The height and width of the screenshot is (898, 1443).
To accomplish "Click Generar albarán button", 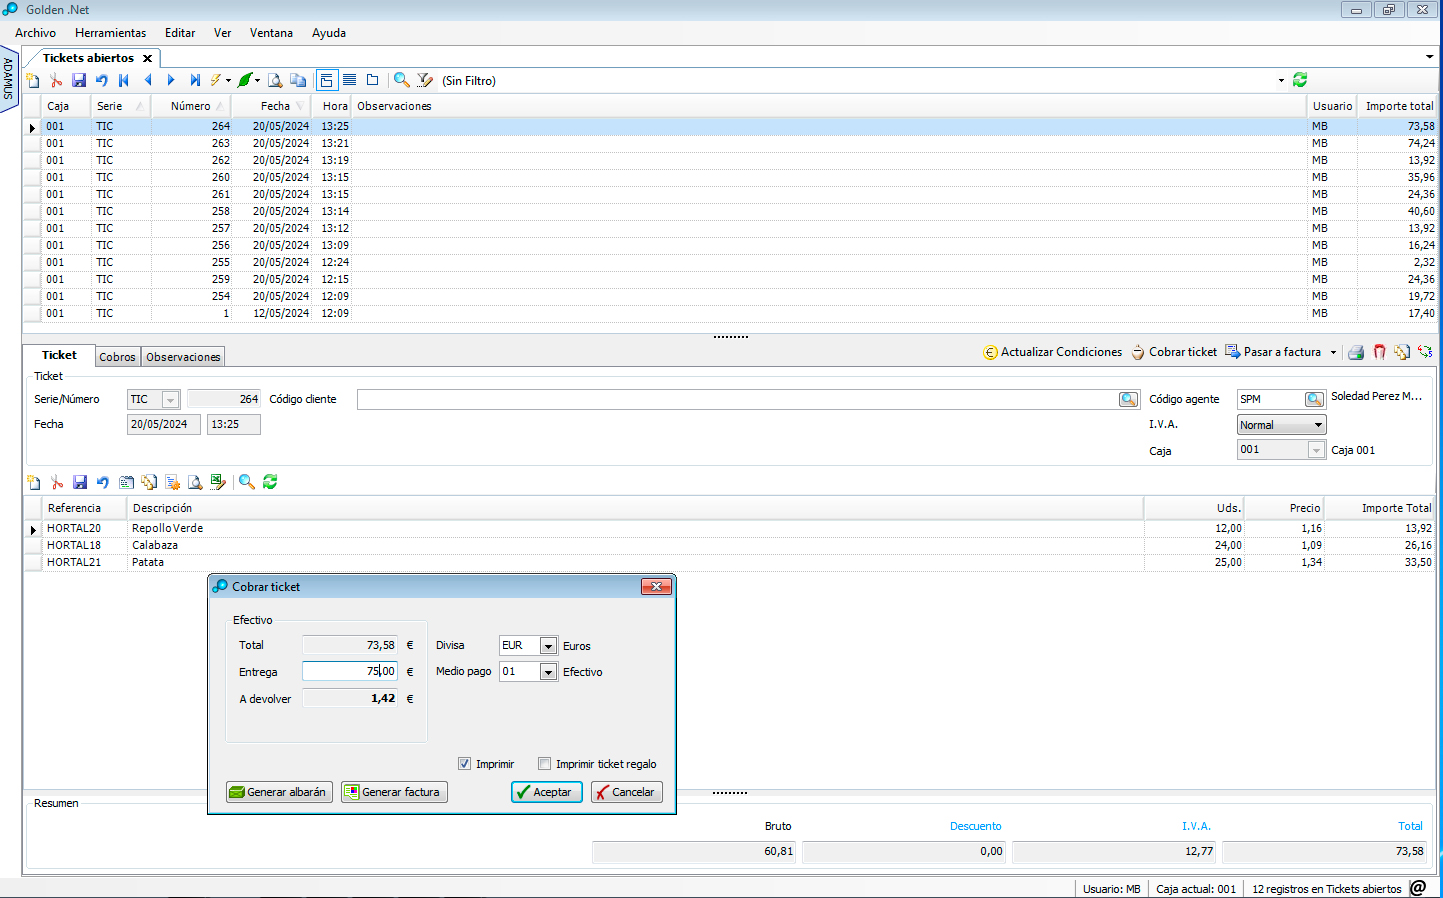I will pyautogui.click(x=280, y=792).
